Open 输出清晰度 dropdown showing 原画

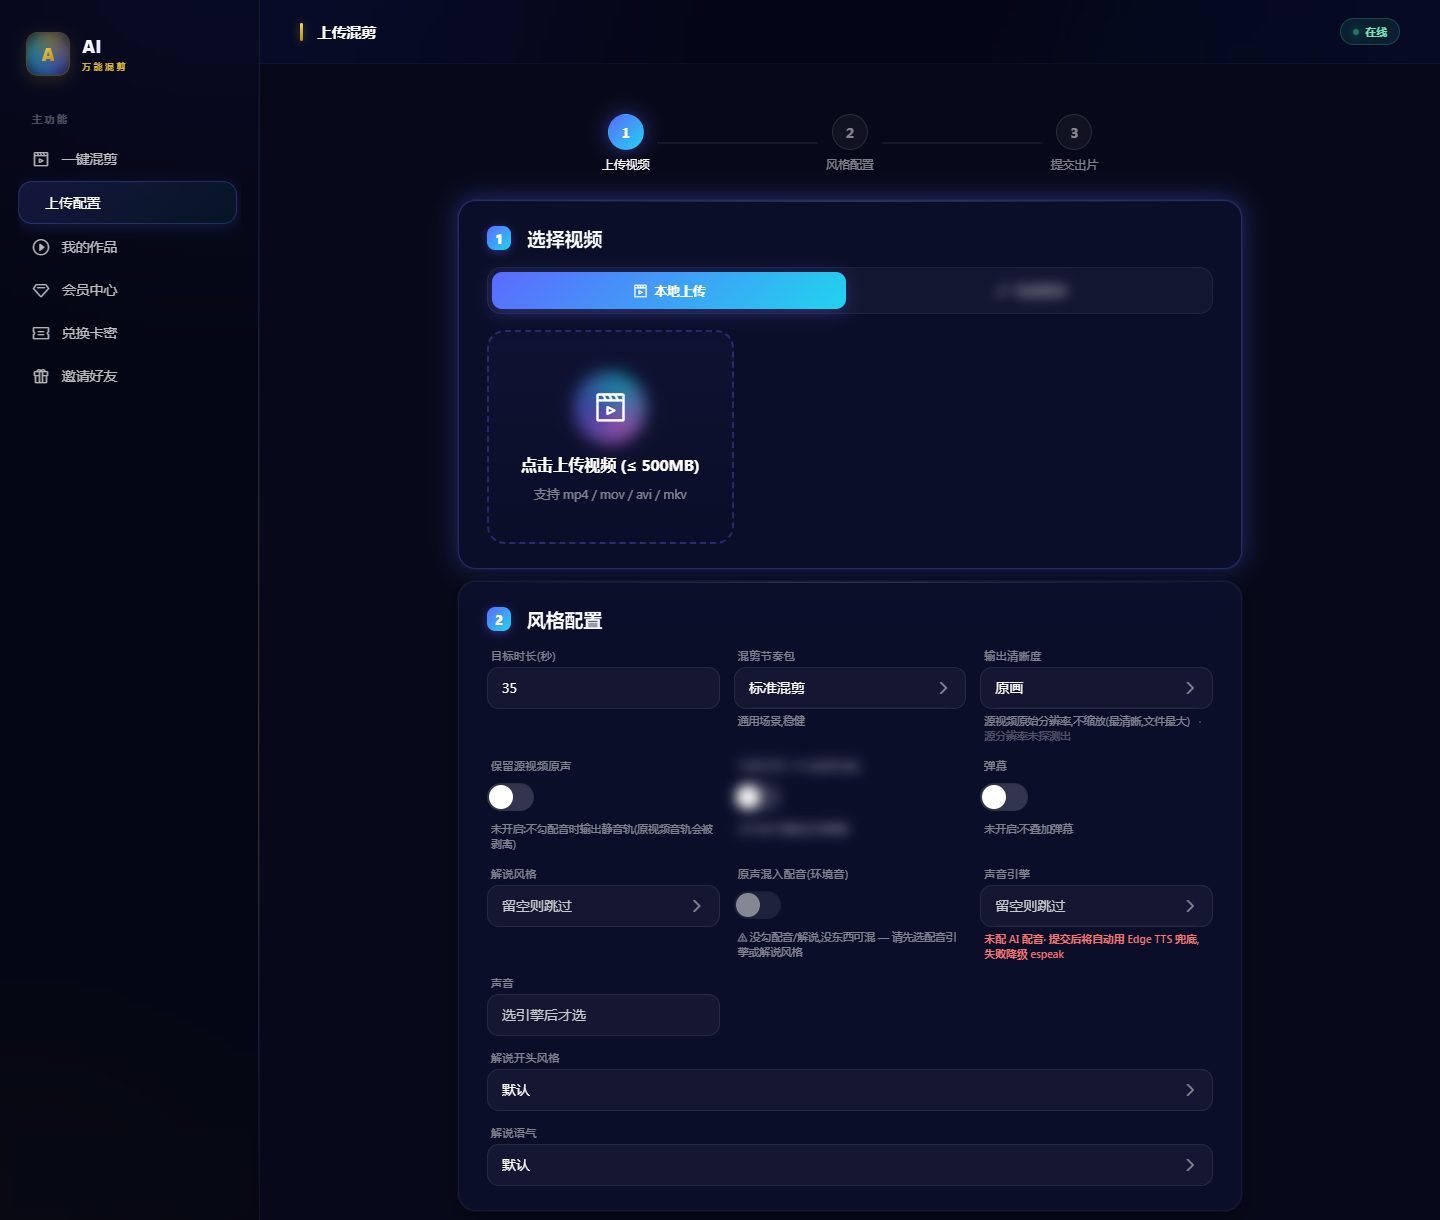click(x=1096, y=688)
